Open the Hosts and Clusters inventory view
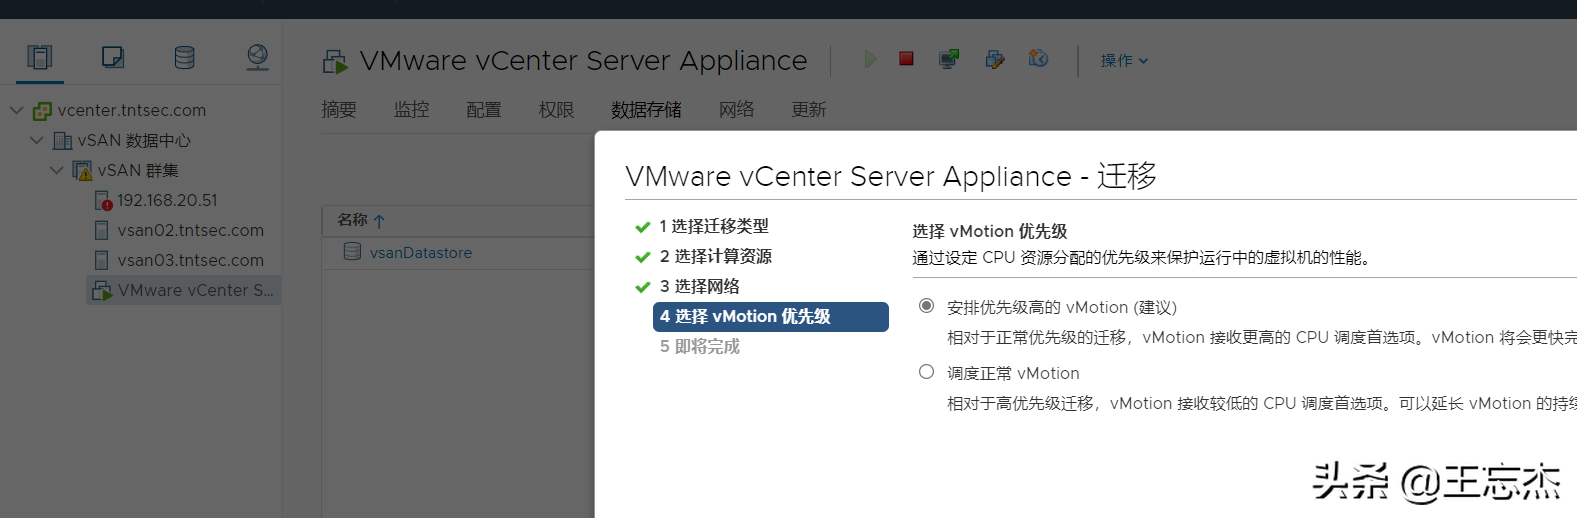The image size is (1577, 518). coord(40,57)
